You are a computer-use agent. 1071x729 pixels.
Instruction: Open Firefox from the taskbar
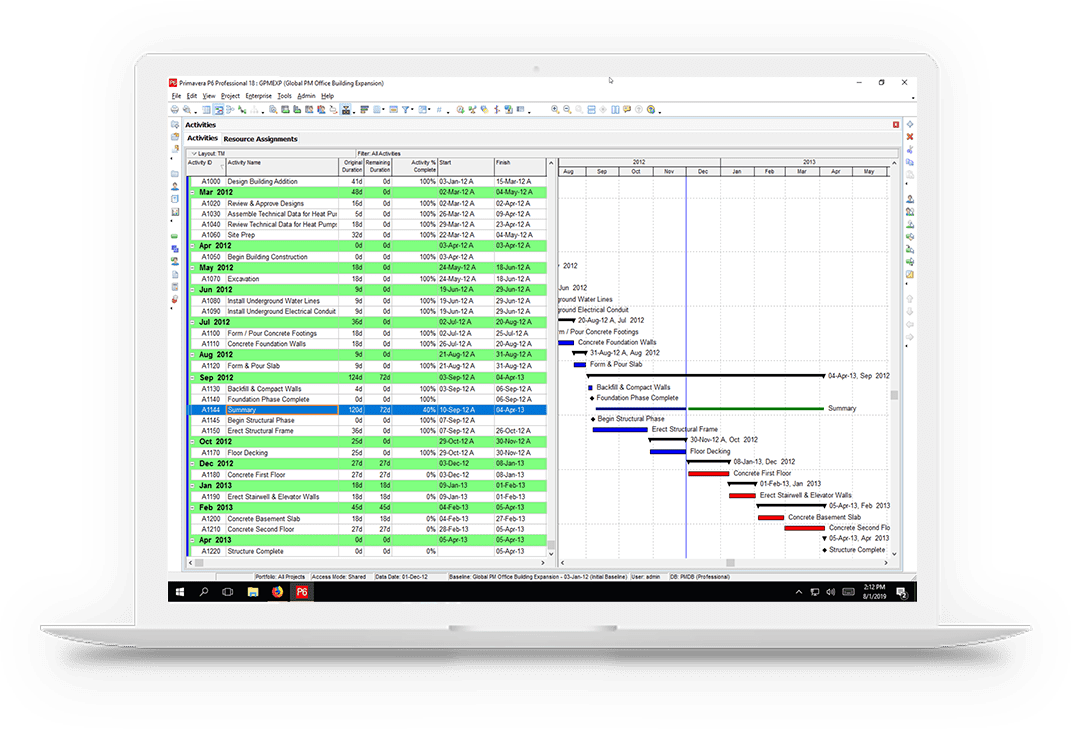click(277, 592)
